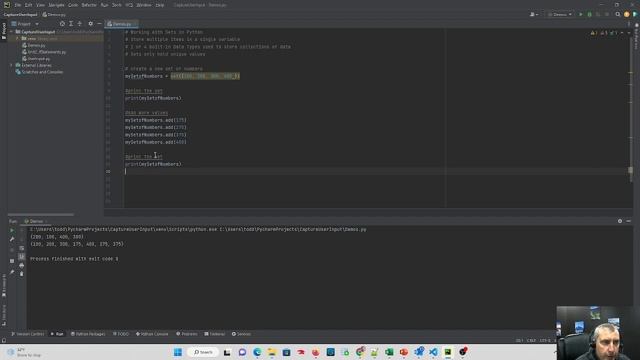This screenshot has width=640, height=360.
Task: Click the Demo.py breadcrumb
Action: click(54, 14)
